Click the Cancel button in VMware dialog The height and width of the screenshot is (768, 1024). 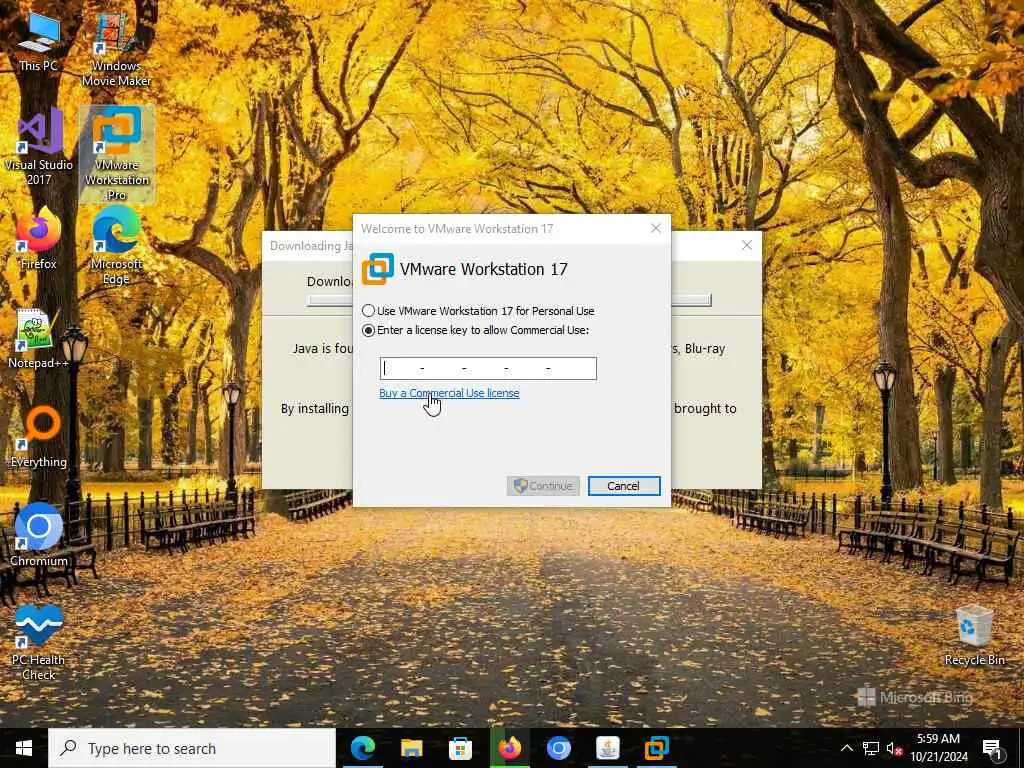point(624,486)
